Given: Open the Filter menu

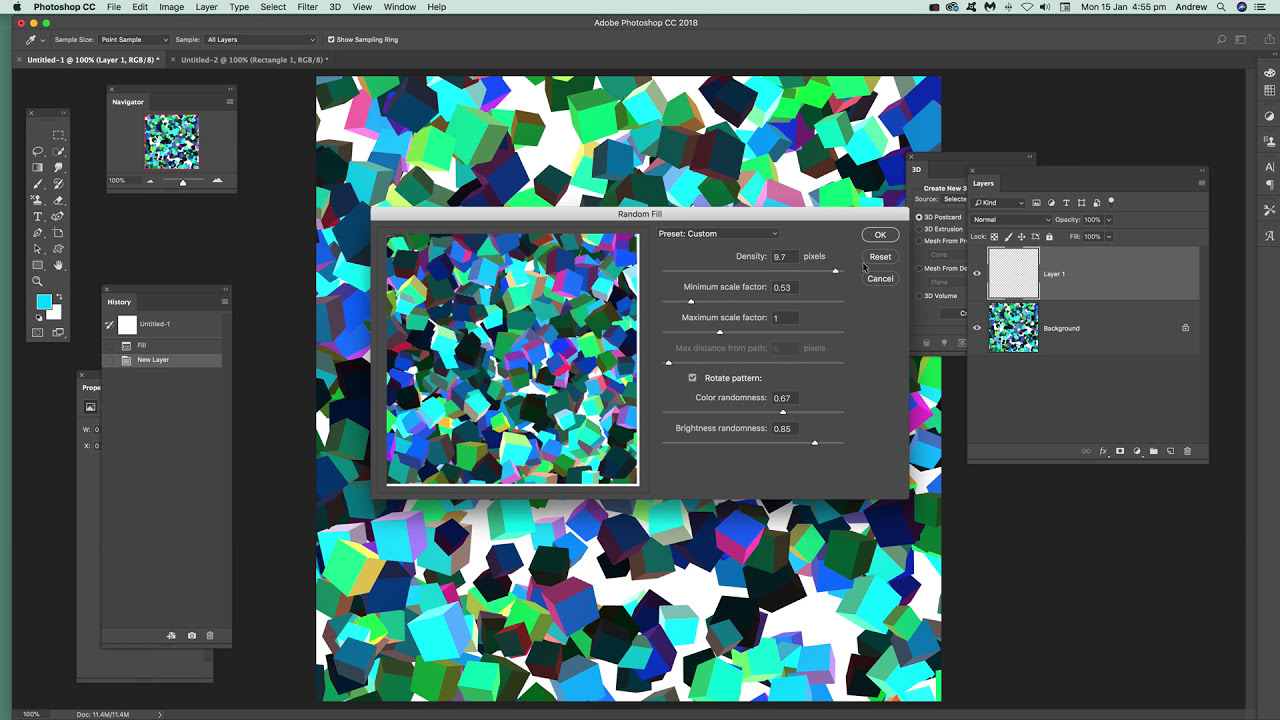Looking at the screenshot, I should (x=307, y=7).
